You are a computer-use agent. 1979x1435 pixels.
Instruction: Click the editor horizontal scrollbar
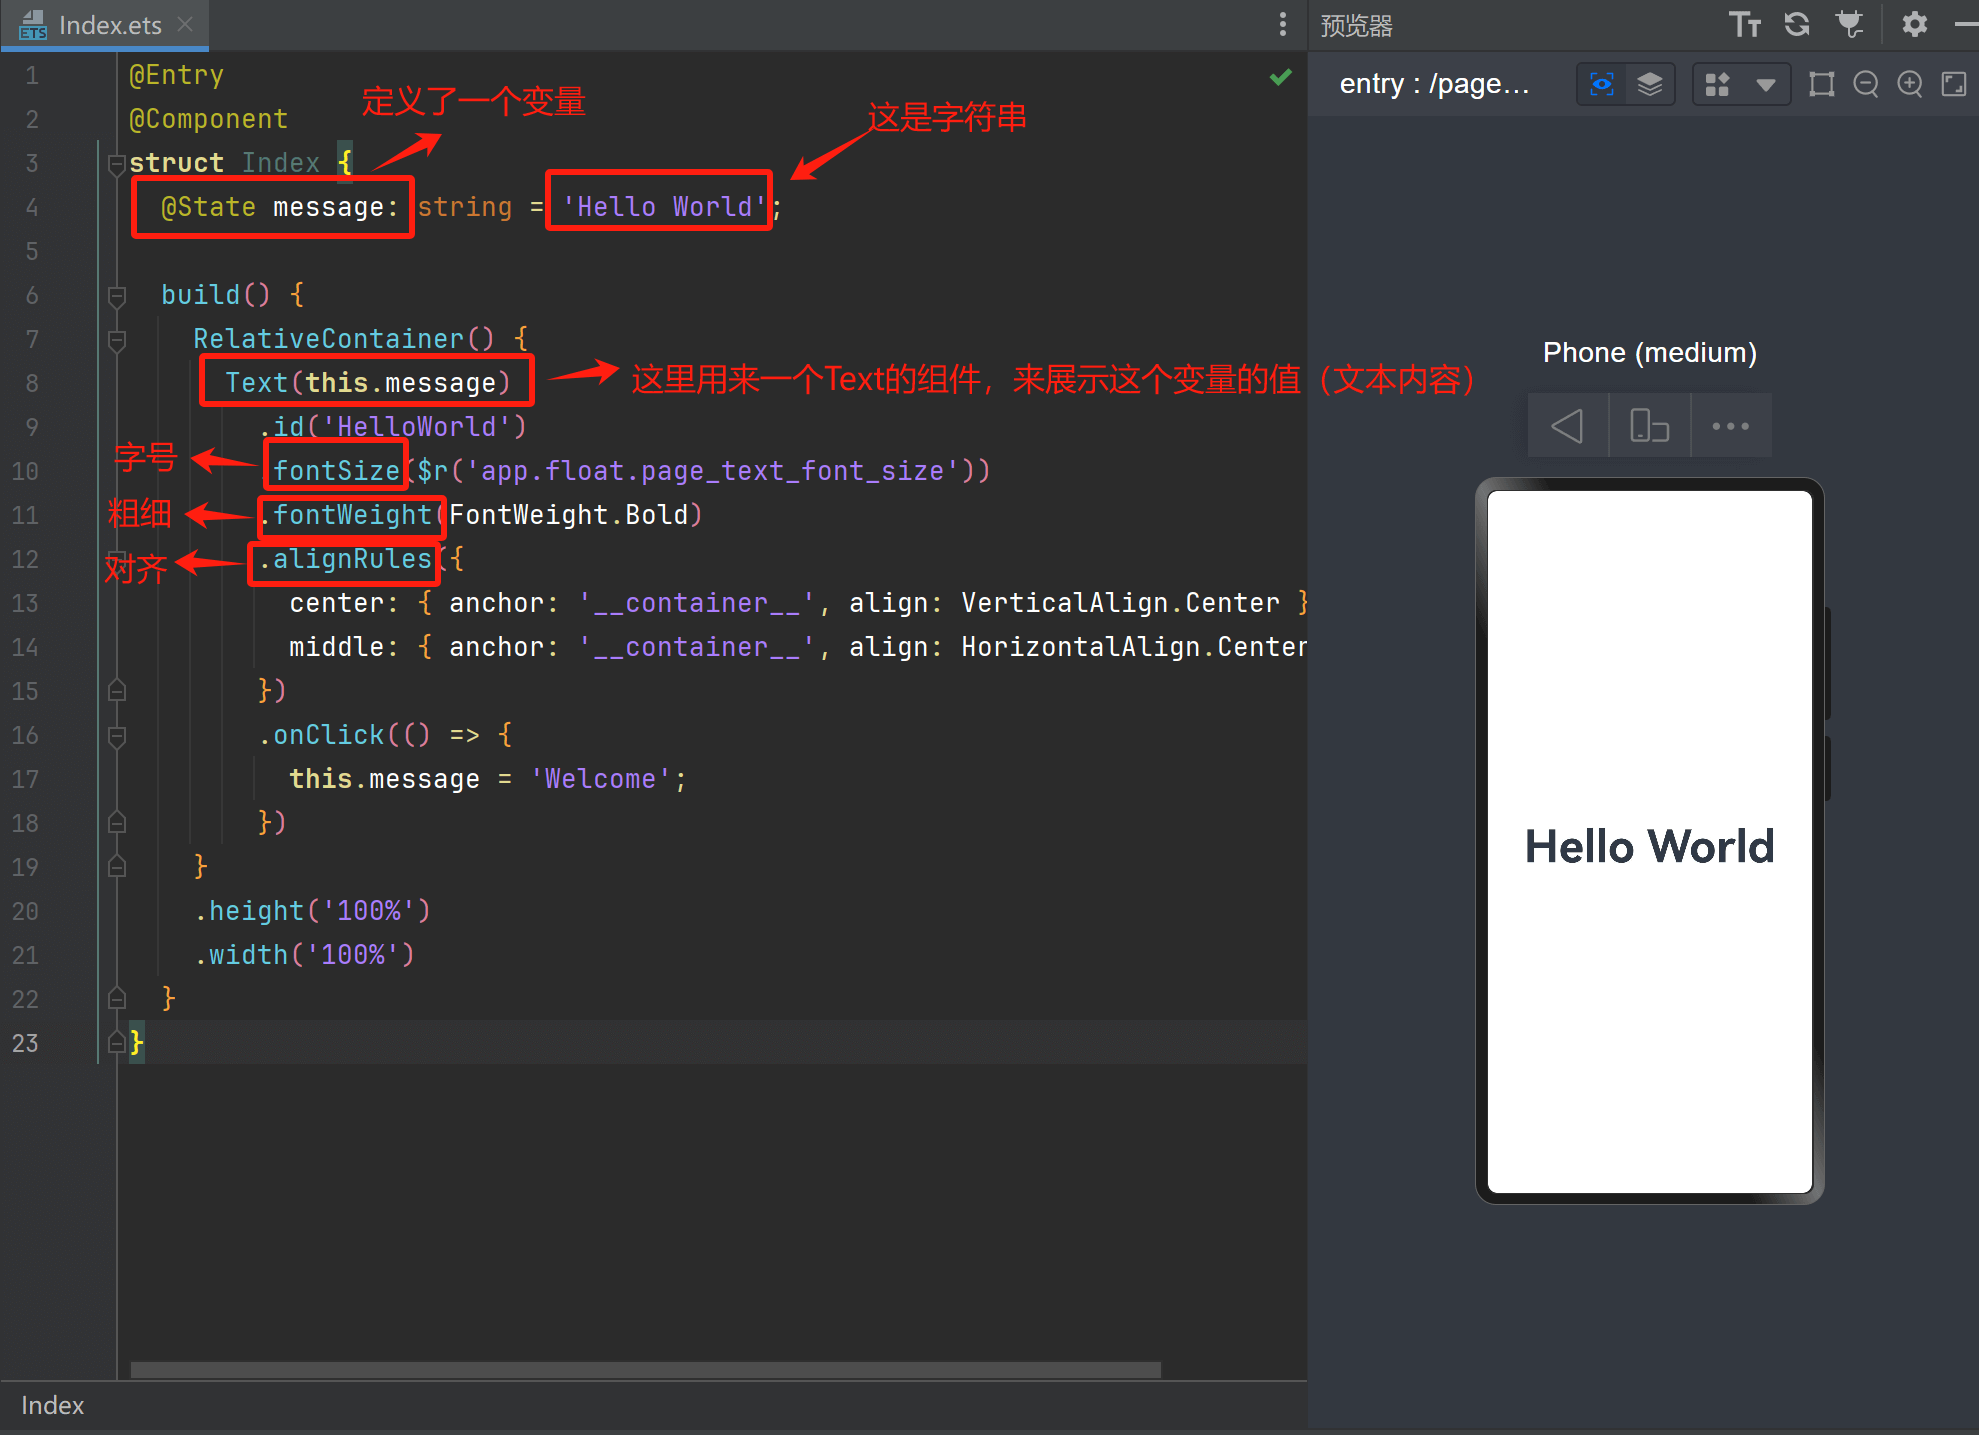click(x=645, y=1369)
